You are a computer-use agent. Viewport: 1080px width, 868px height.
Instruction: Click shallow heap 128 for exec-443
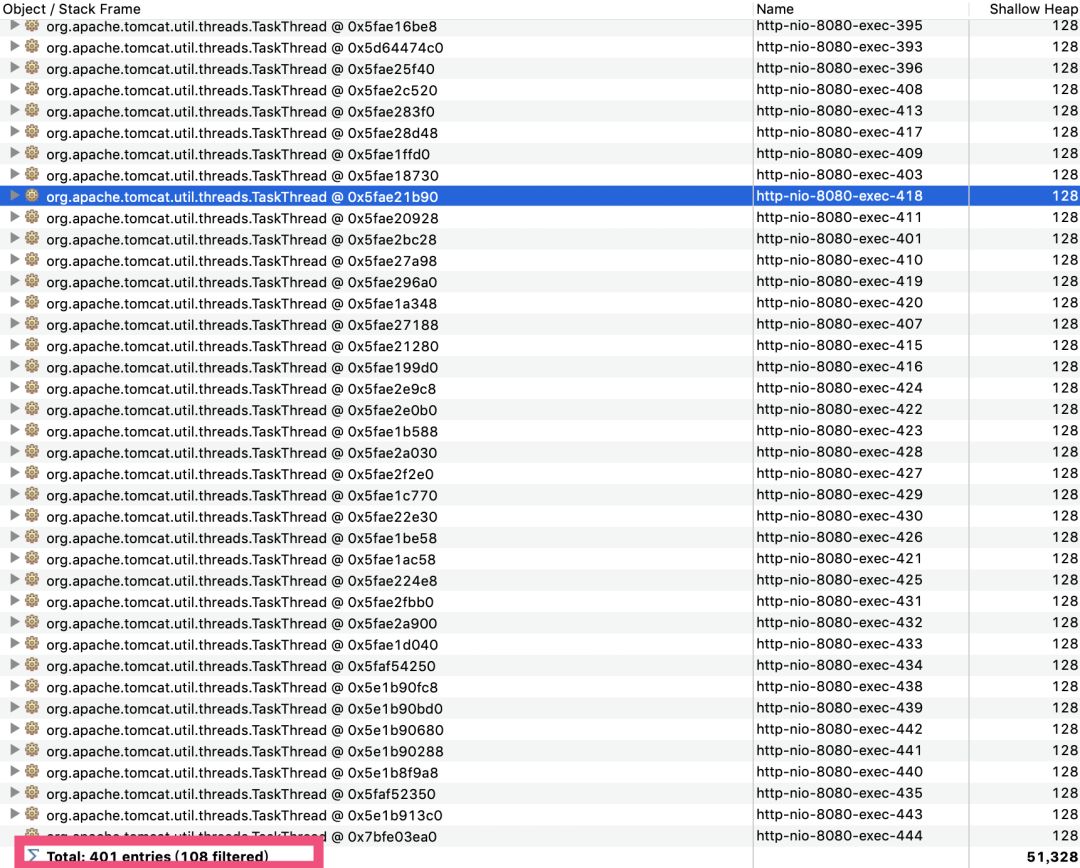click(x=1064, y=815)
